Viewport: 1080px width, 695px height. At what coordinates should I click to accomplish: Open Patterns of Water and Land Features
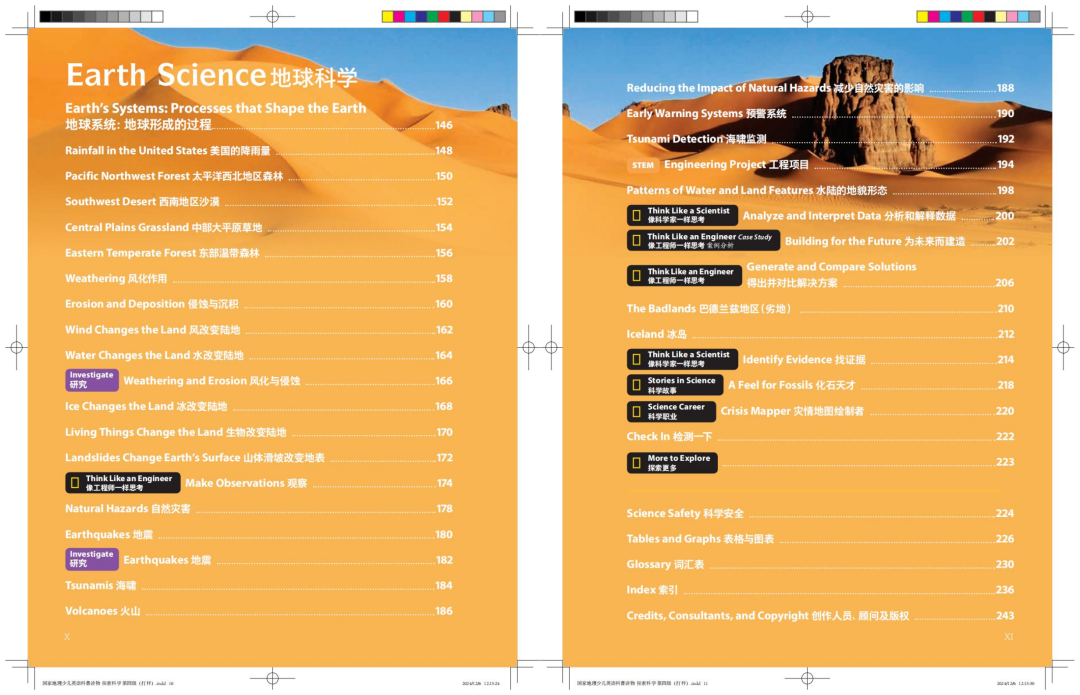pos(756,191)
